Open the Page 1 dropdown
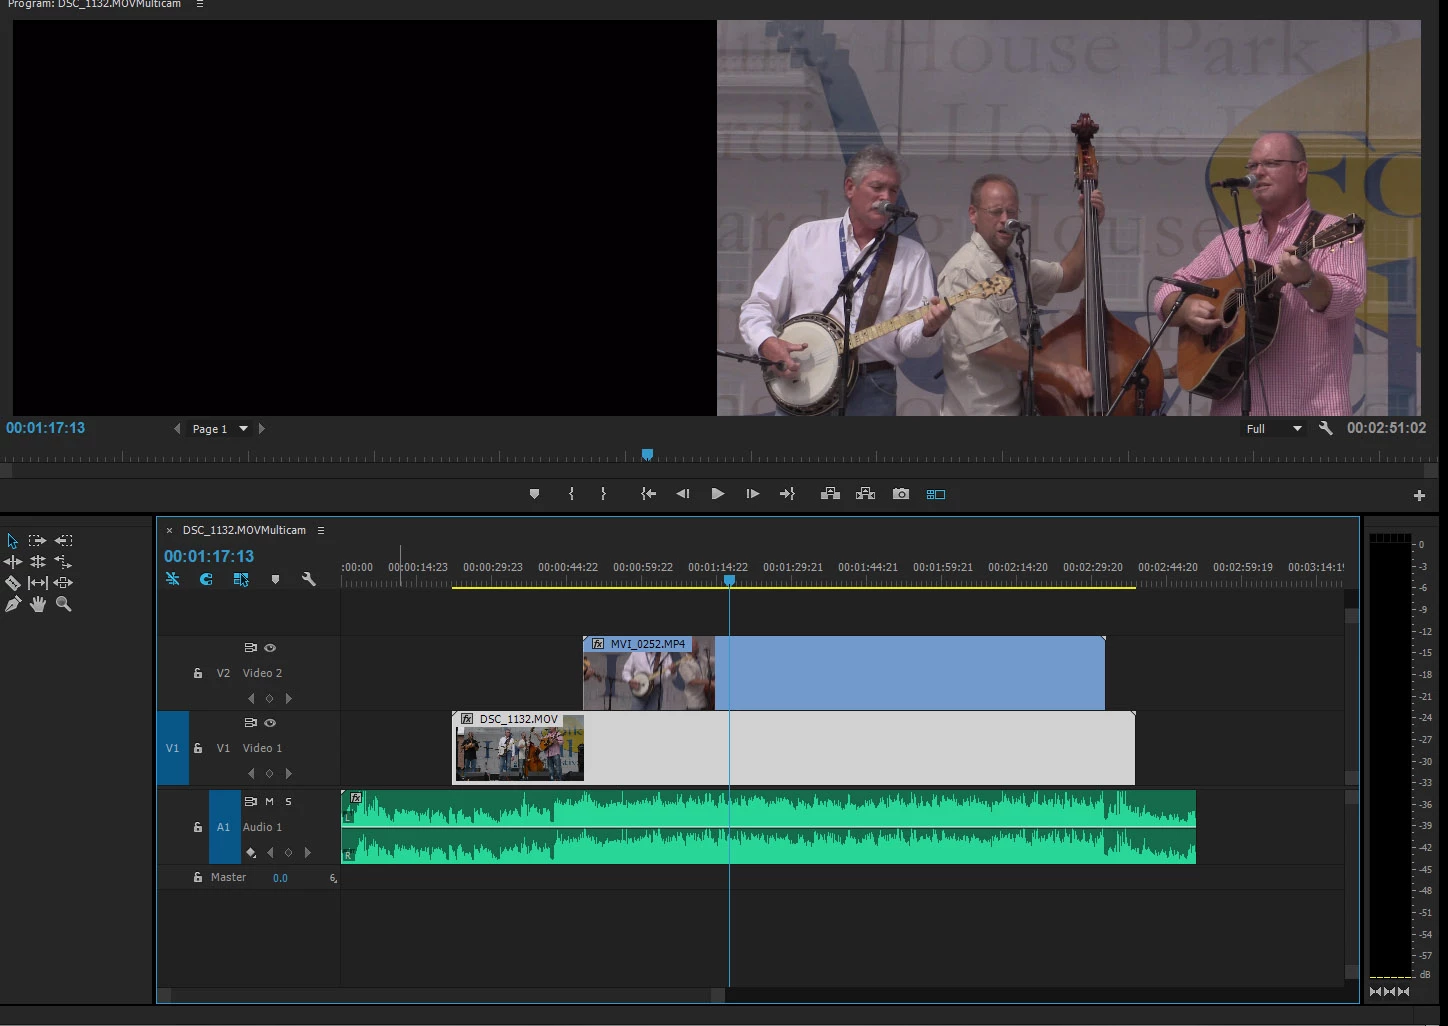Viewport: 1448px width, 1026px height. point(243,429)
